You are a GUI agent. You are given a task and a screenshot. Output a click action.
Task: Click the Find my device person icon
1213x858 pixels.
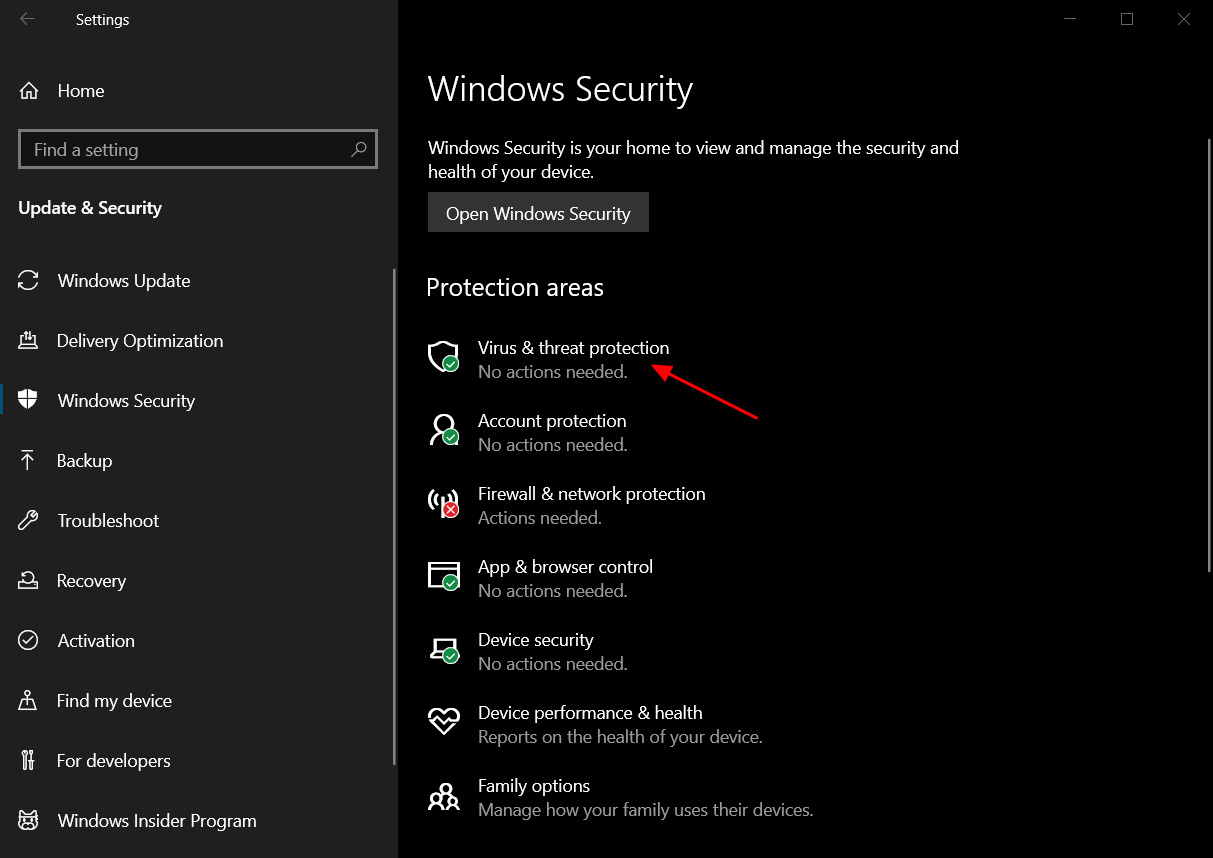29,701
